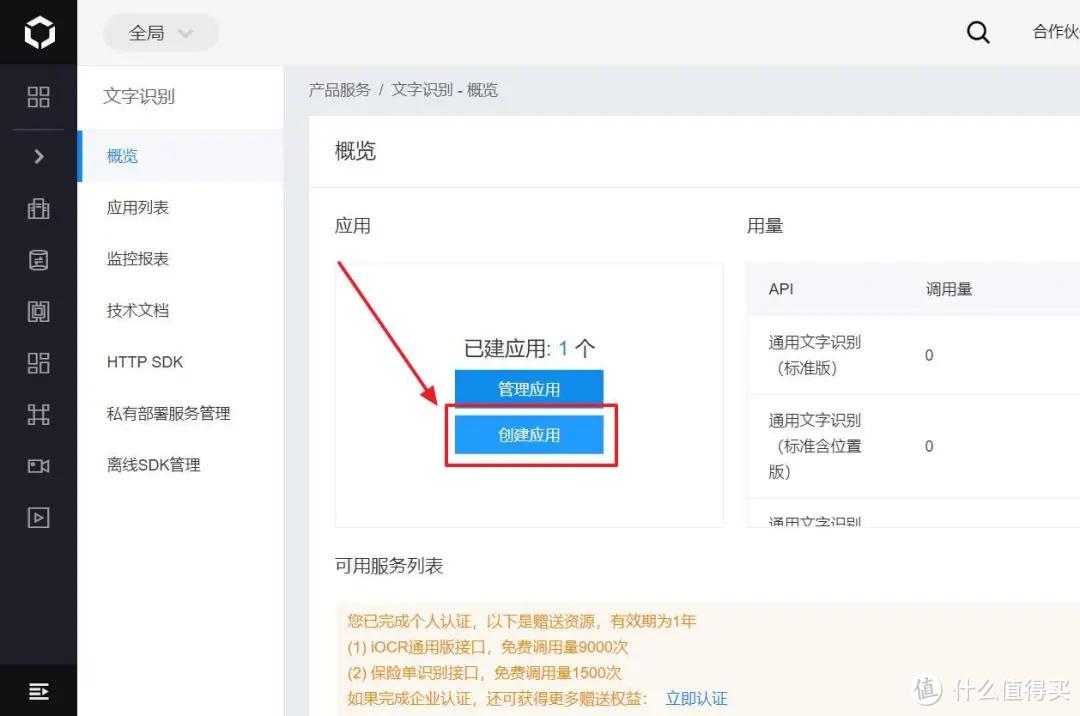Click the nested-square frame sidebar icon
Viewport: 1080px width, 716px height.
[x=39, y=311]
